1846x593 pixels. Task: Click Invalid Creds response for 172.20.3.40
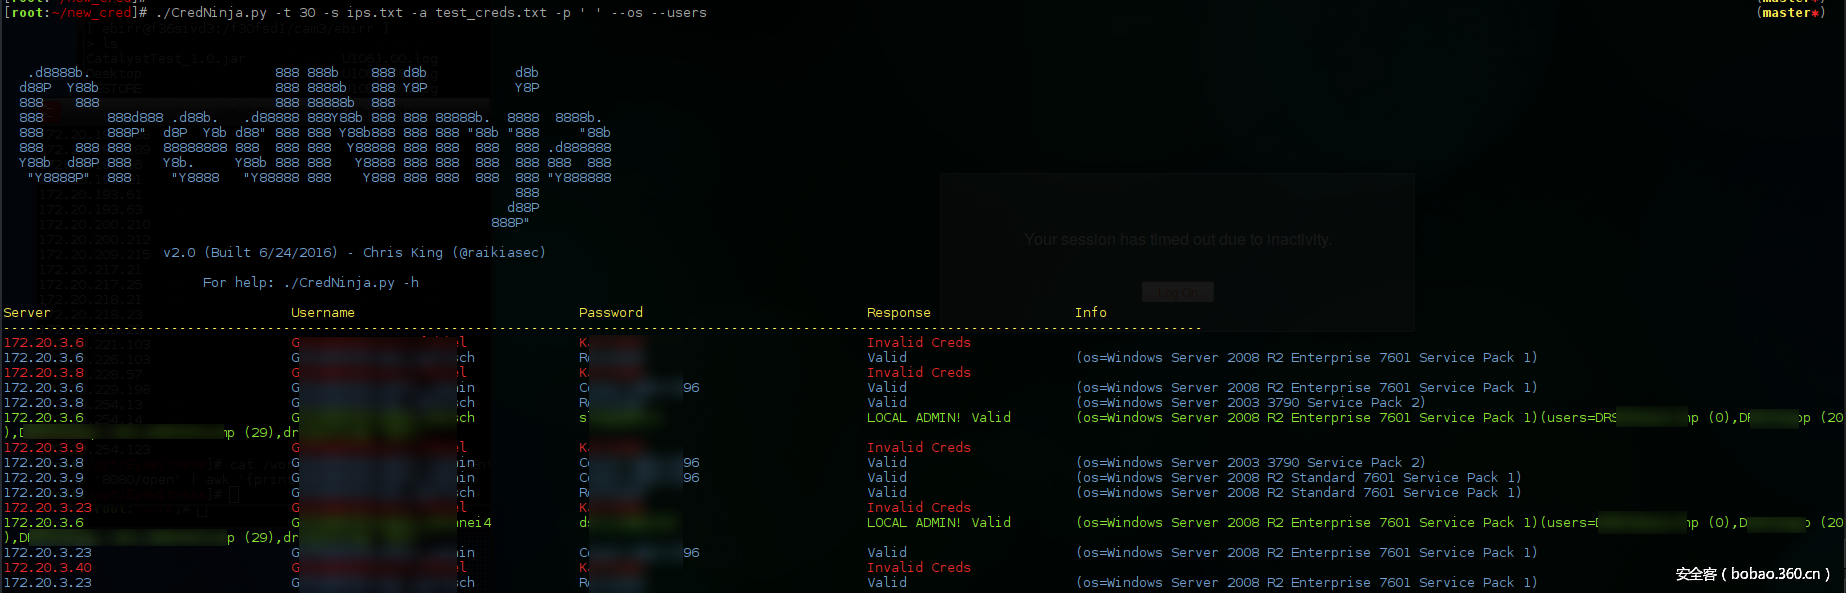[918, 568]
